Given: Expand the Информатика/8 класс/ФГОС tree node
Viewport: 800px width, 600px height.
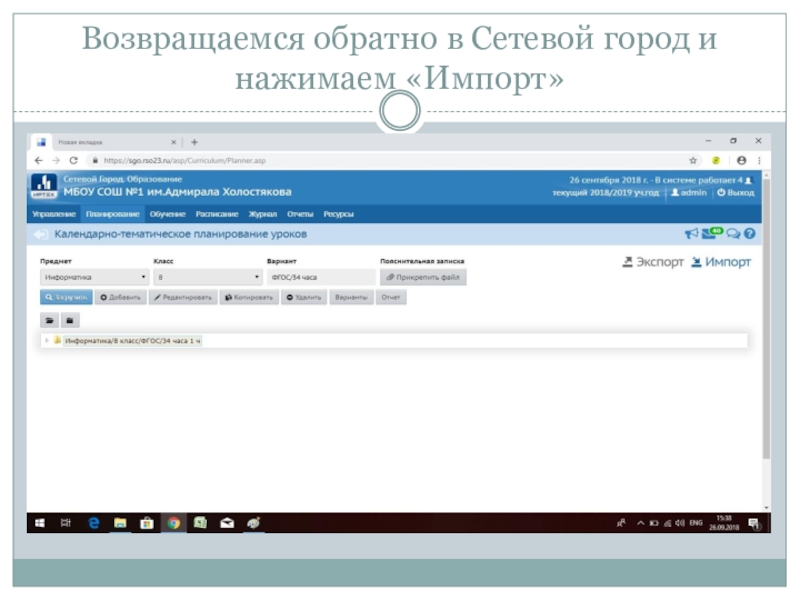Looking at the screenshot, I should tap(46, 341).
